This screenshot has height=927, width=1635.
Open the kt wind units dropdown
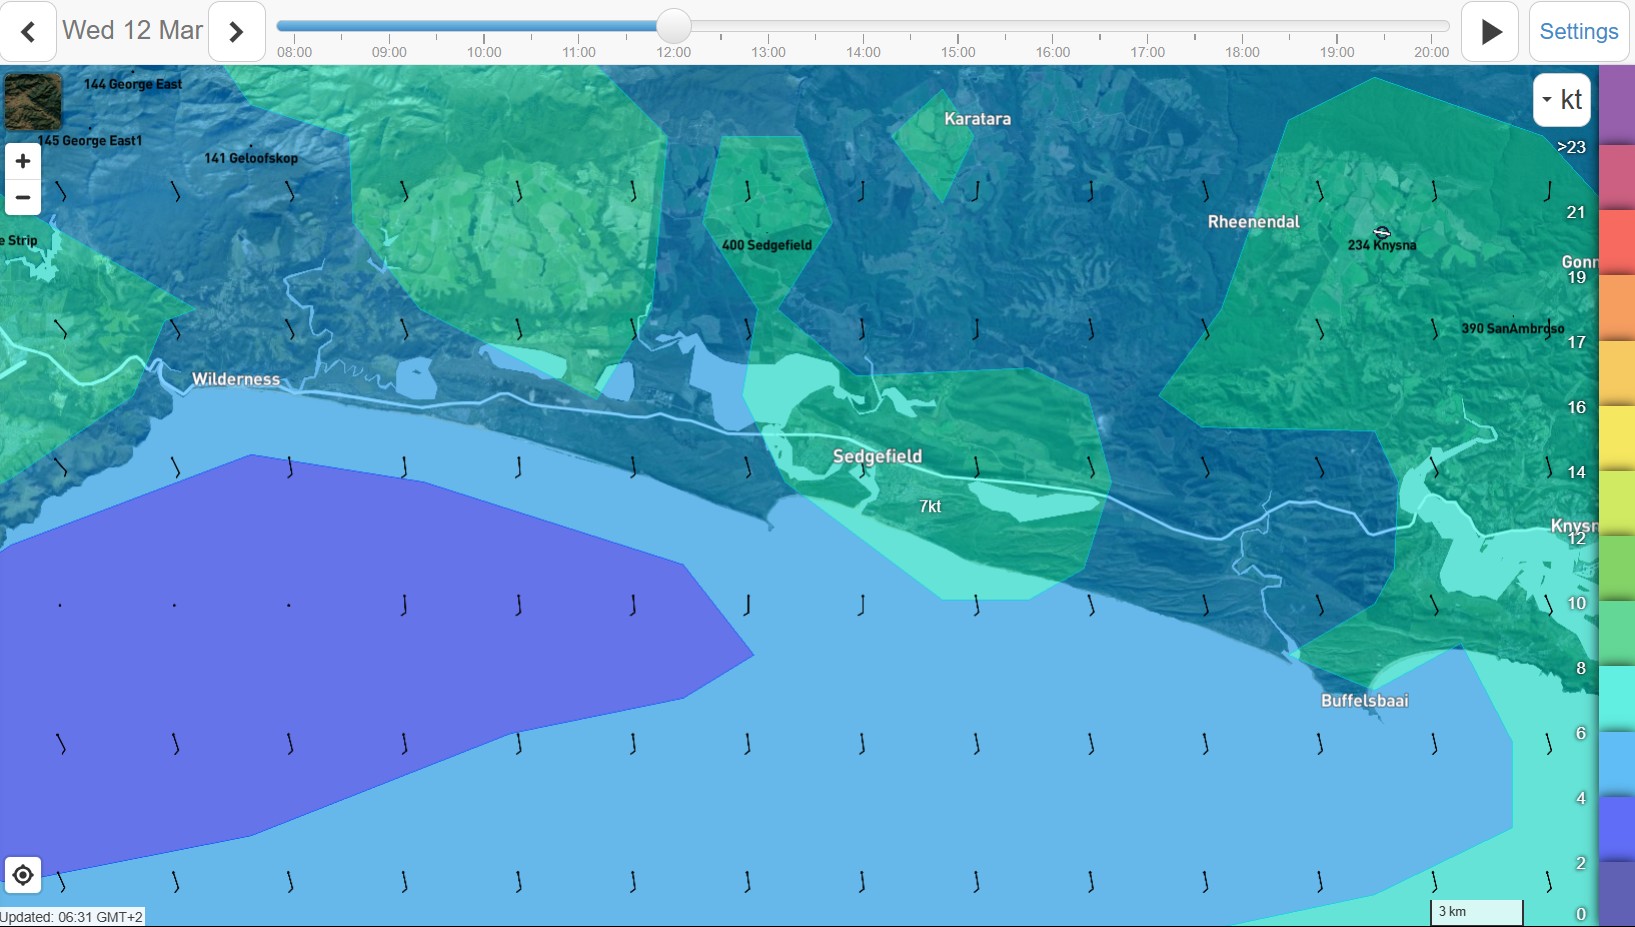click(x=1562, y=100)
